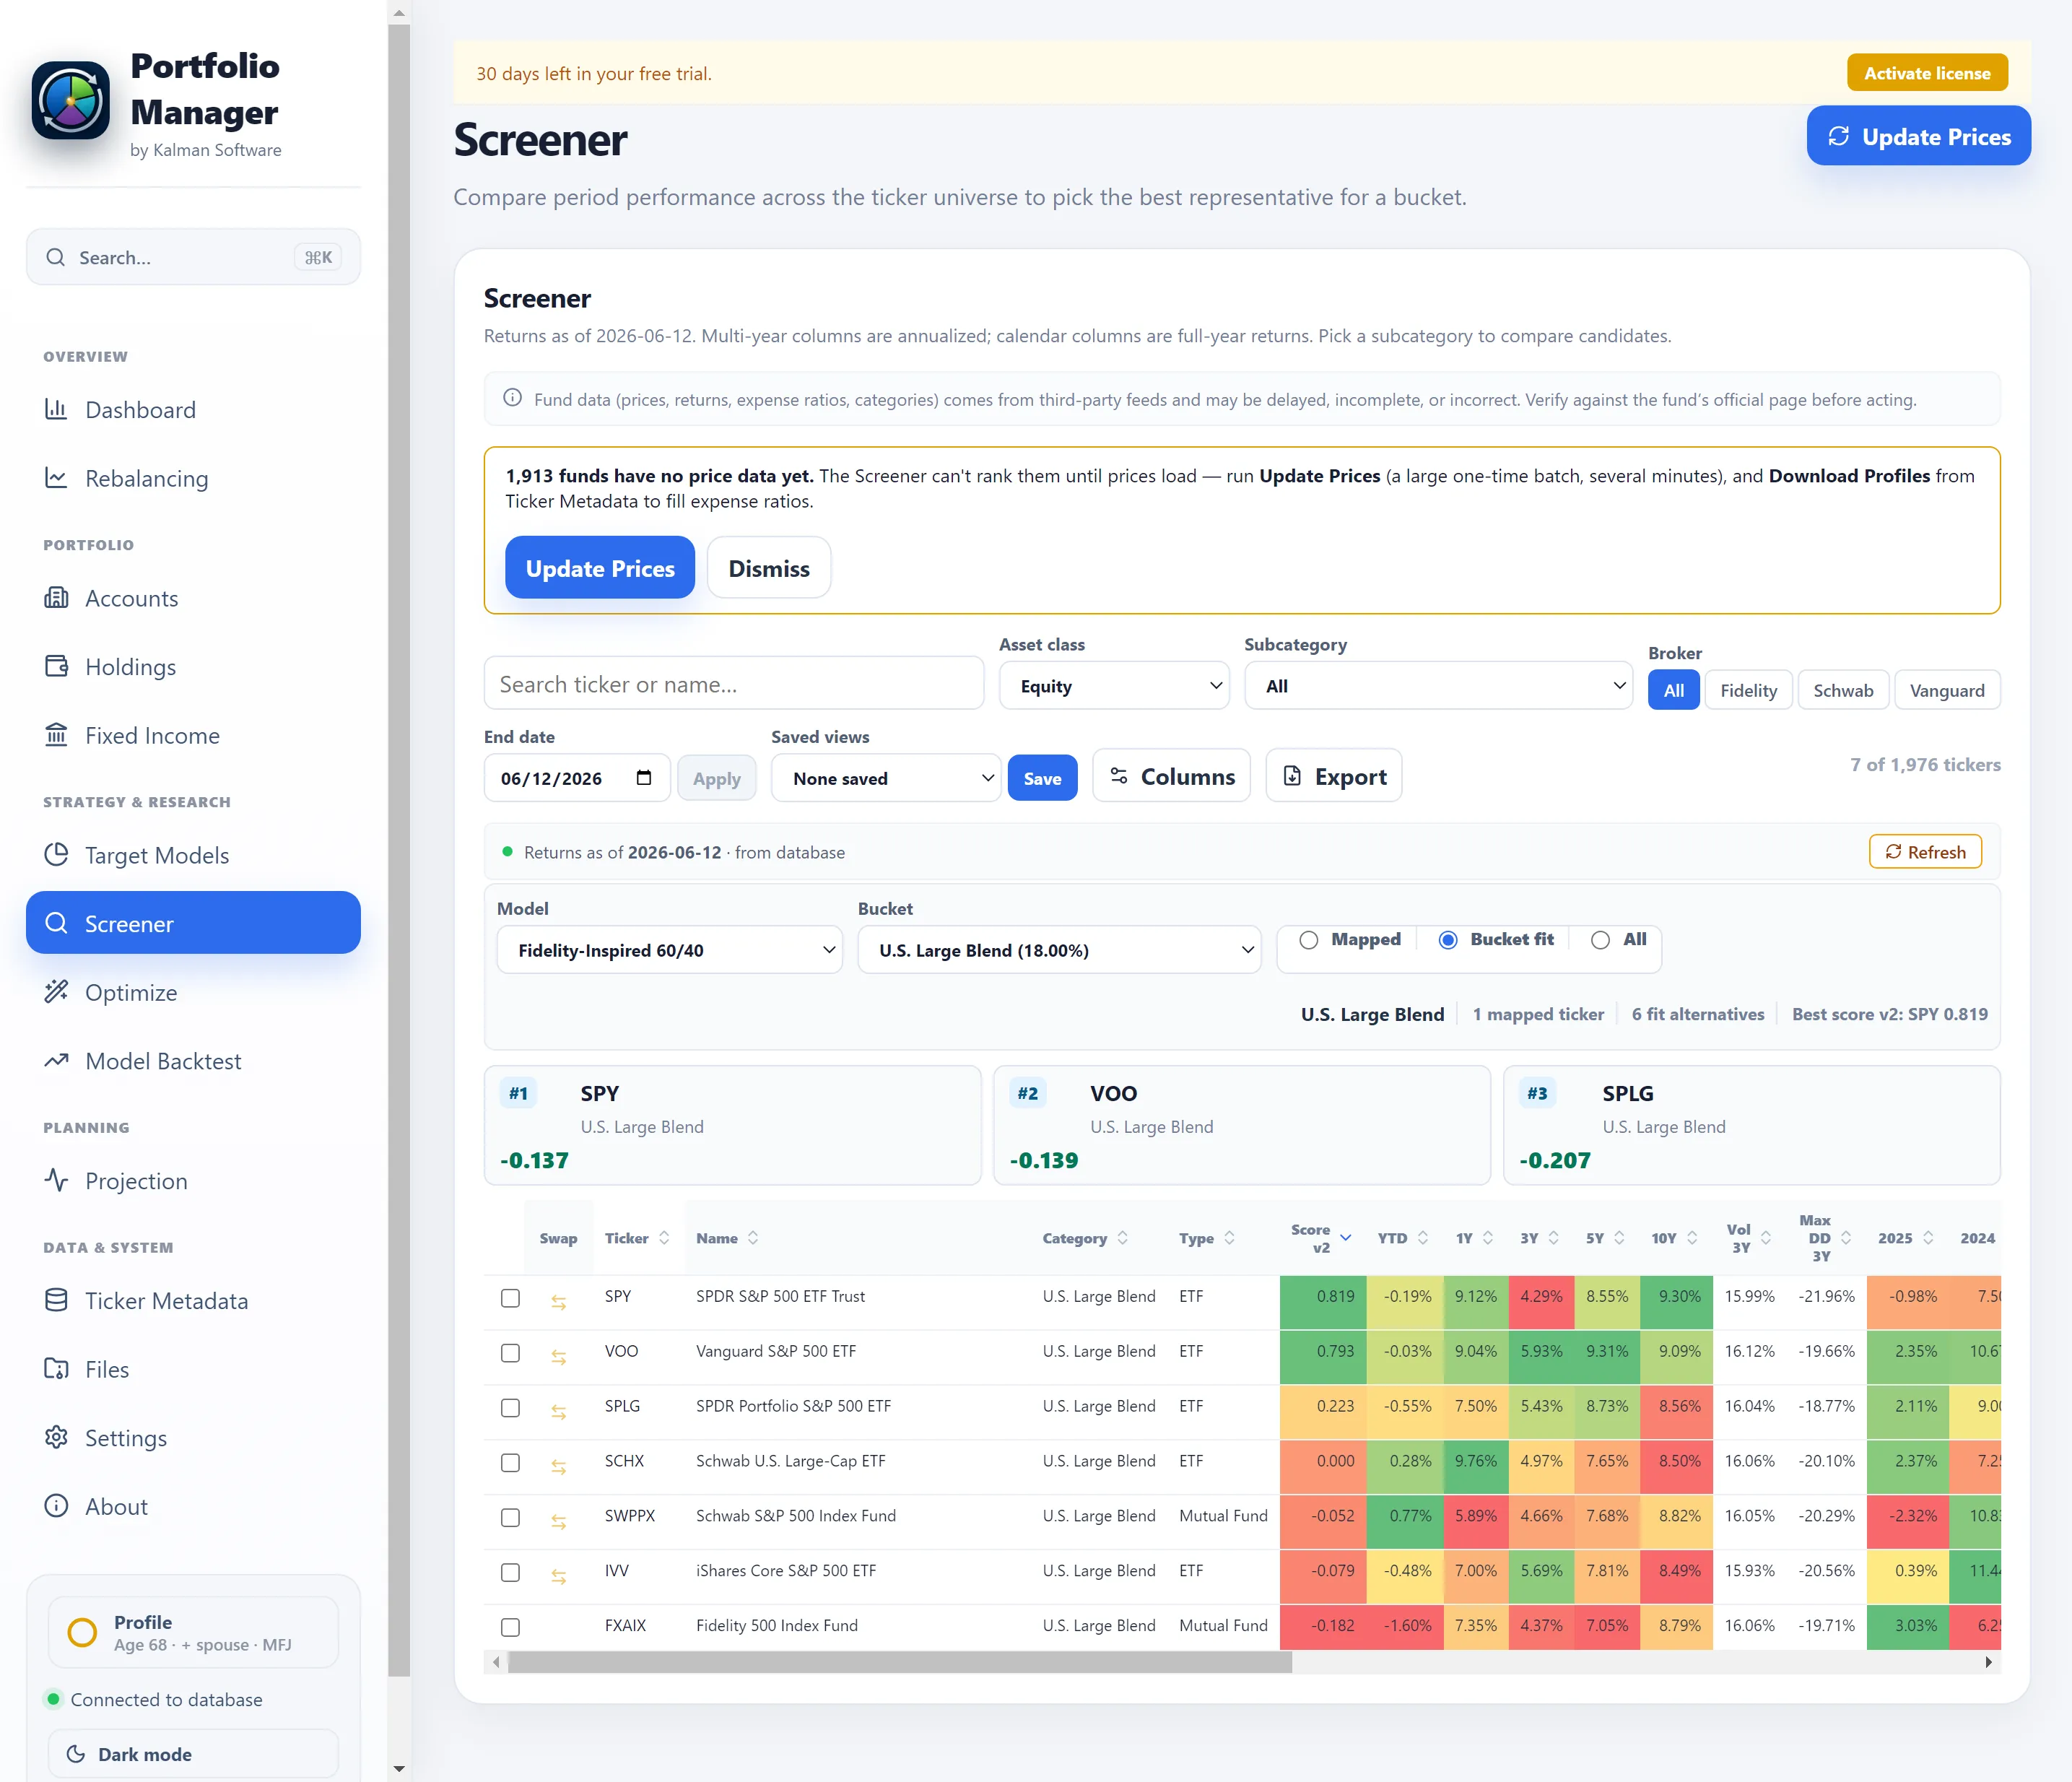2072x1782 pixels.
Task: Click the swap icon for SPY row
Action: coord(558,1302)
